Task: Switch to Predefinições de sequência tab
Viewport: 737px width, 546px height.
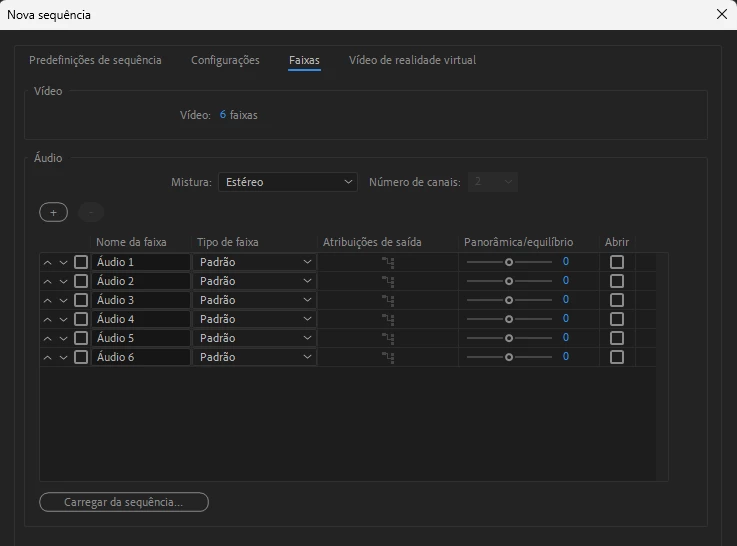Action: point(95,60)
